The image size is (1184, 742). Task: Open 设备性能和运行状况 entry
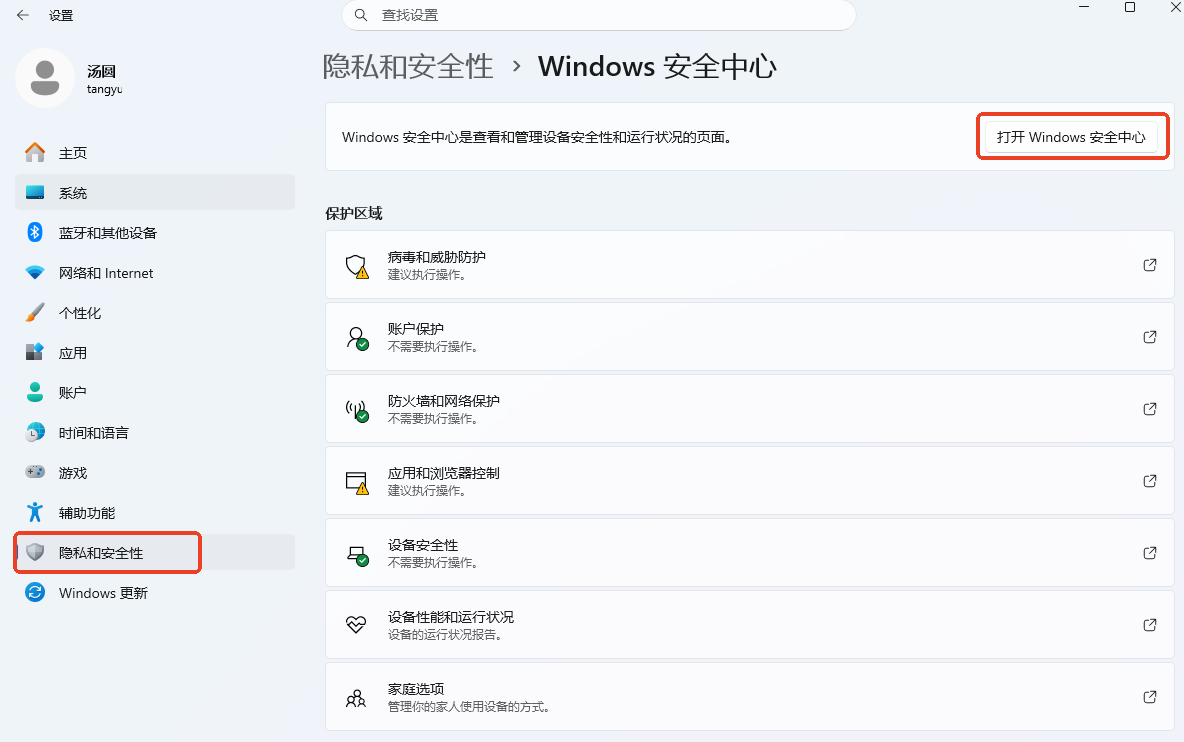pos(750,625)
